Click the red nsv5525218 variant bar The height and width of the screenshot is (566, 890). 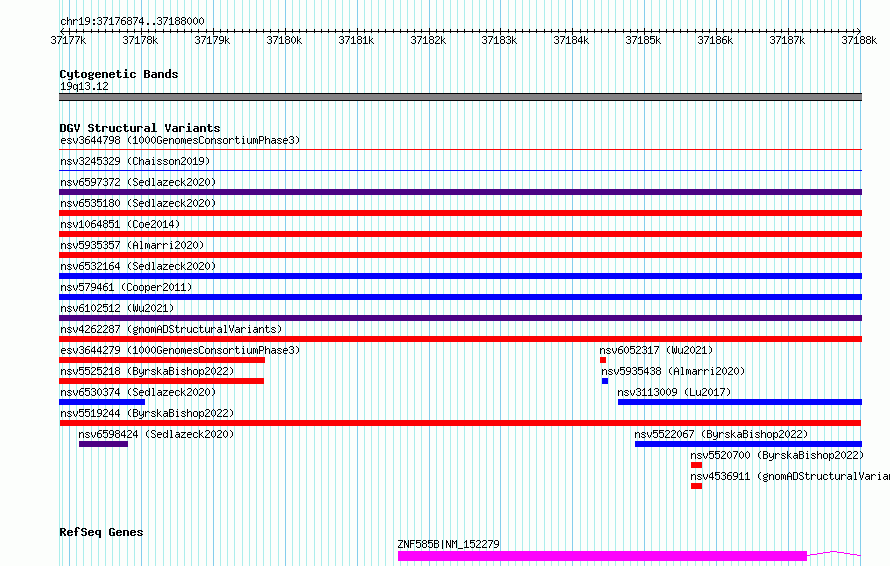point(161,381)
